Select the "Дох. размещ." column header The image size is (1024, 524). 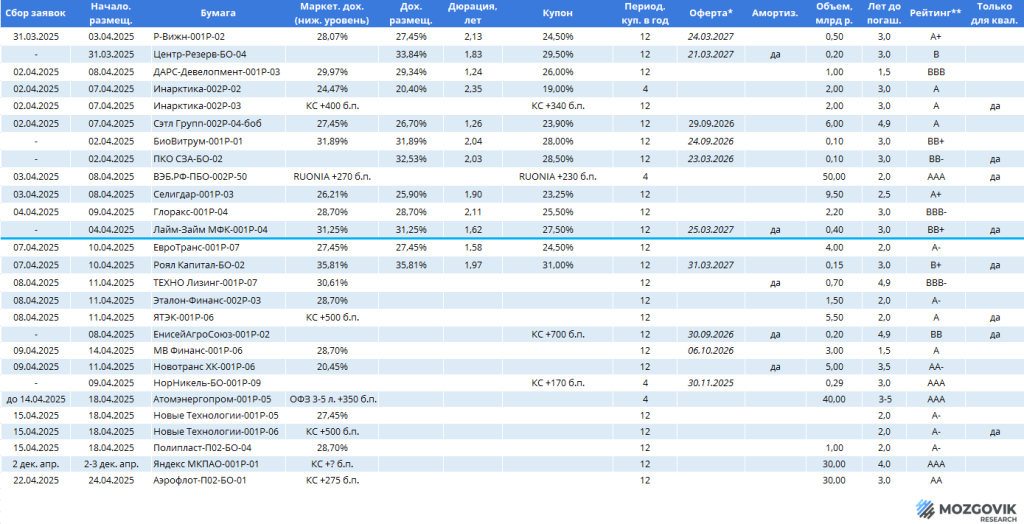[411, 13]
